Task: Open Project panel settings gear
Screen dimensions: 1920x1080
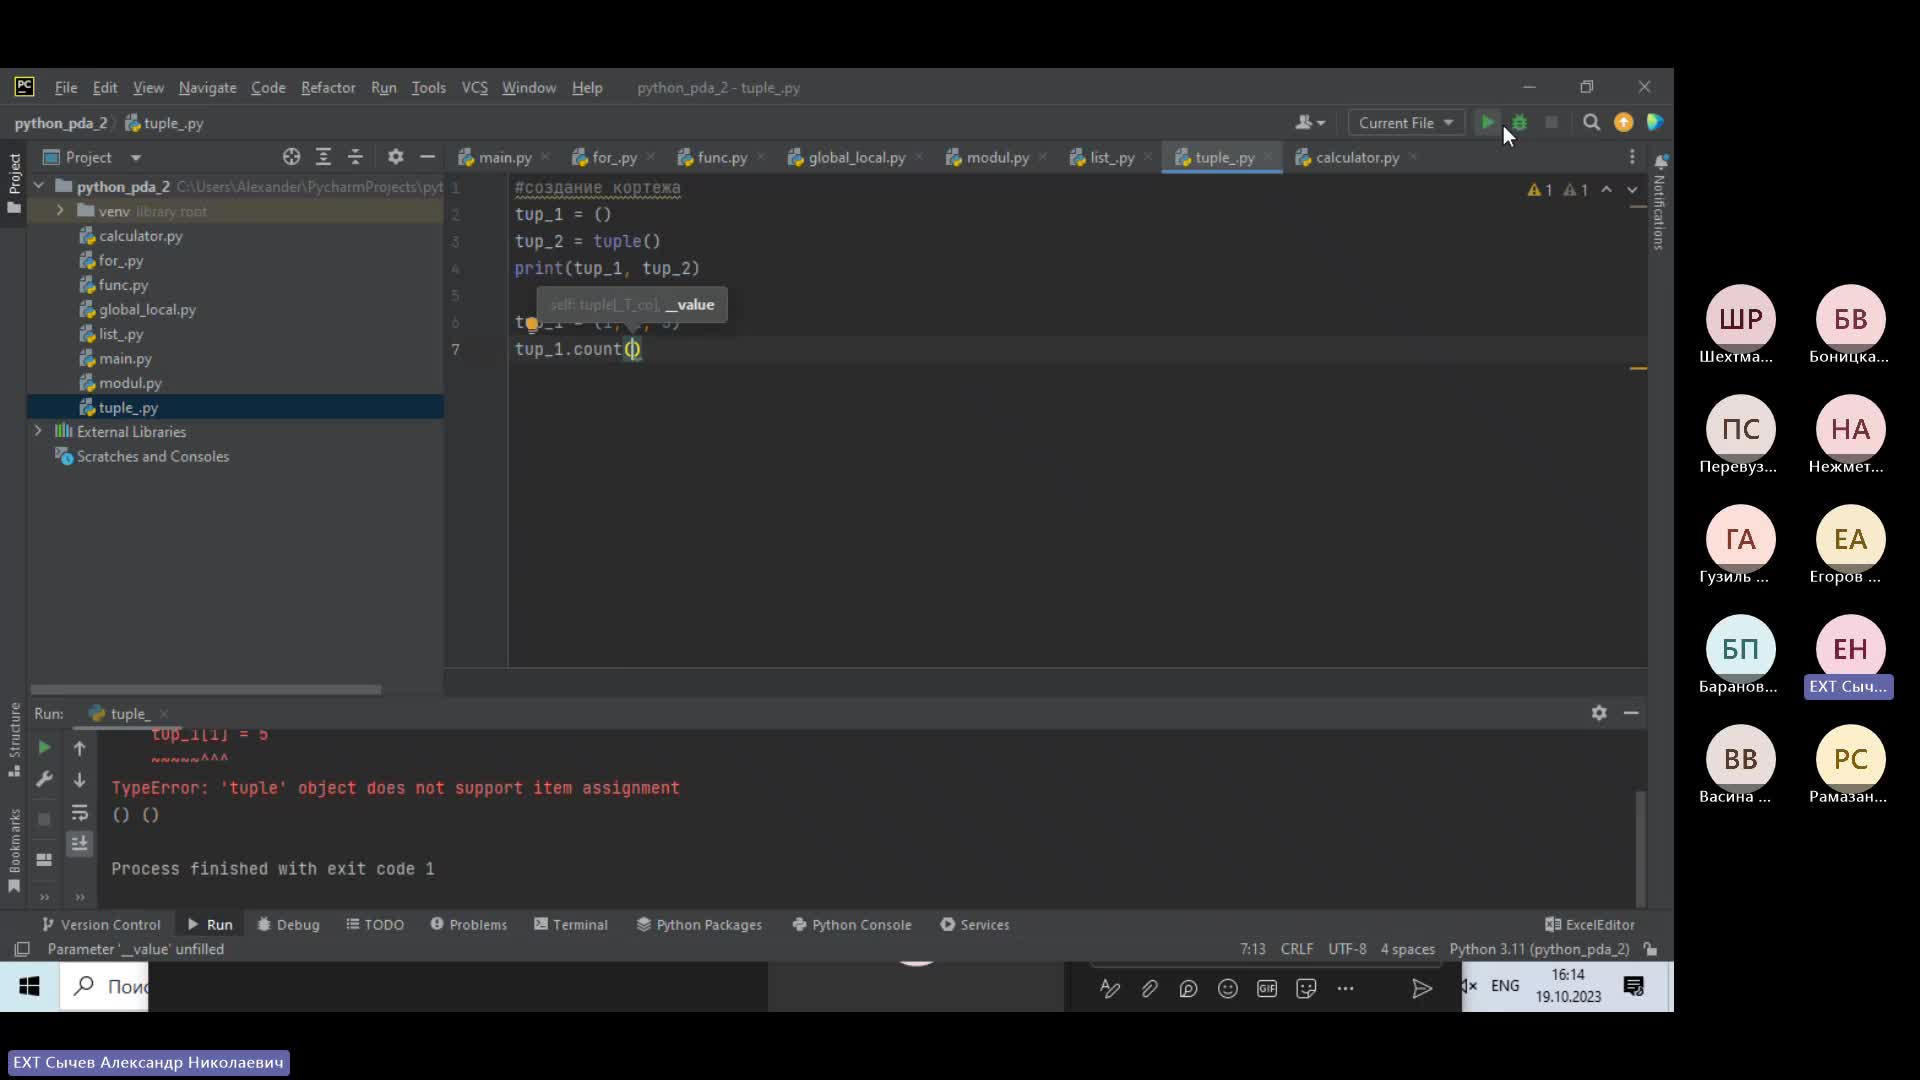Action: click(395, 157)
